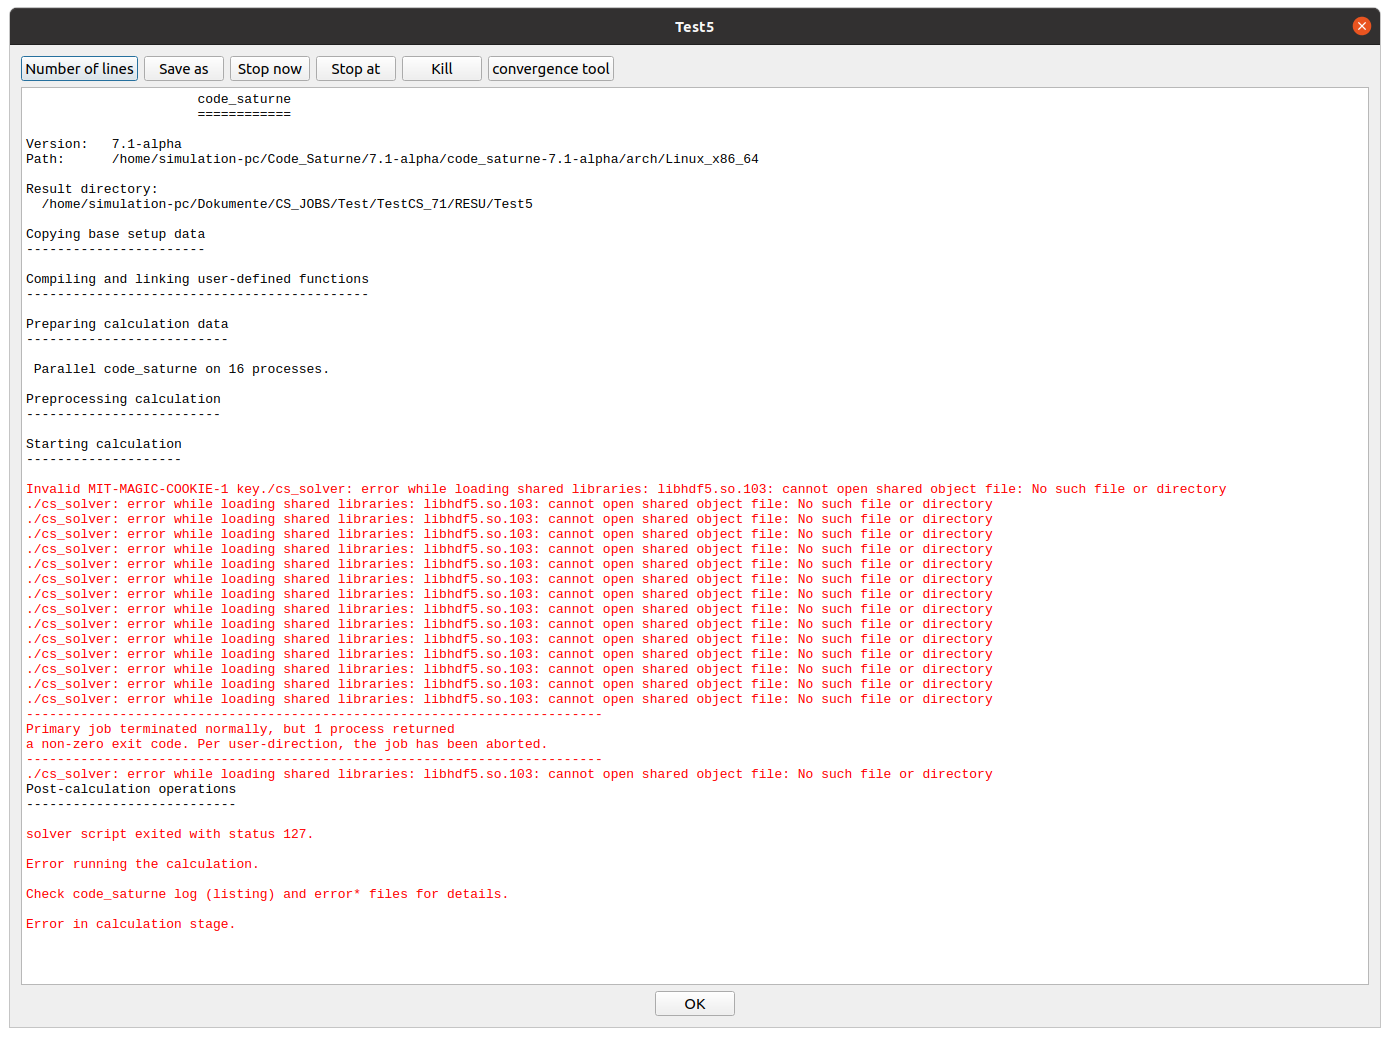Launch the convergence tool

coord(551,68)
